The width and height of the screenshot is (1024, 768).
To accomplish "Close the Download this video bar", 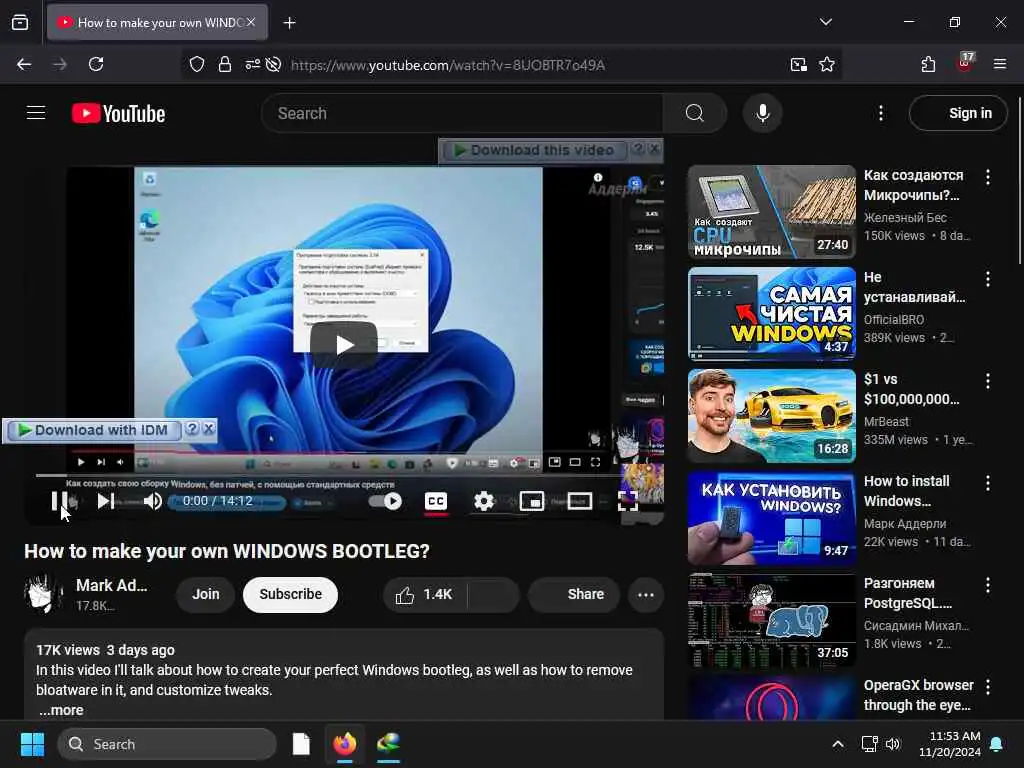I will point(654,150).
